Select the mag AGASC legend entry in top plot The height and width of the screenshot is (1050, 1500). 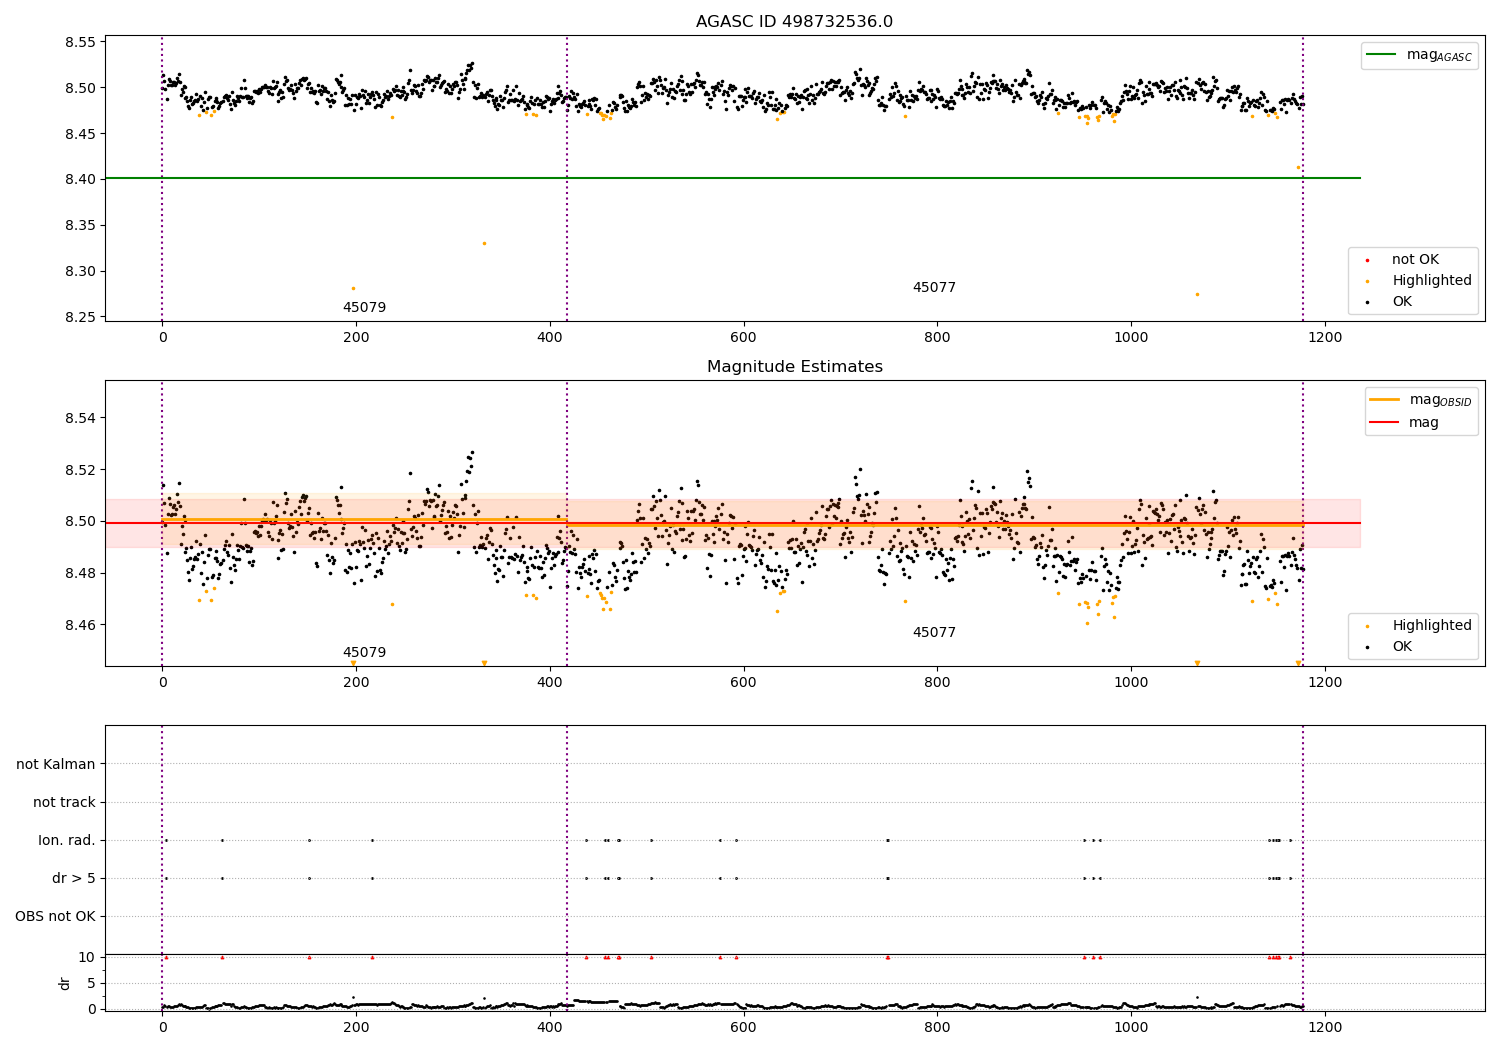[x=1419, y=55]
